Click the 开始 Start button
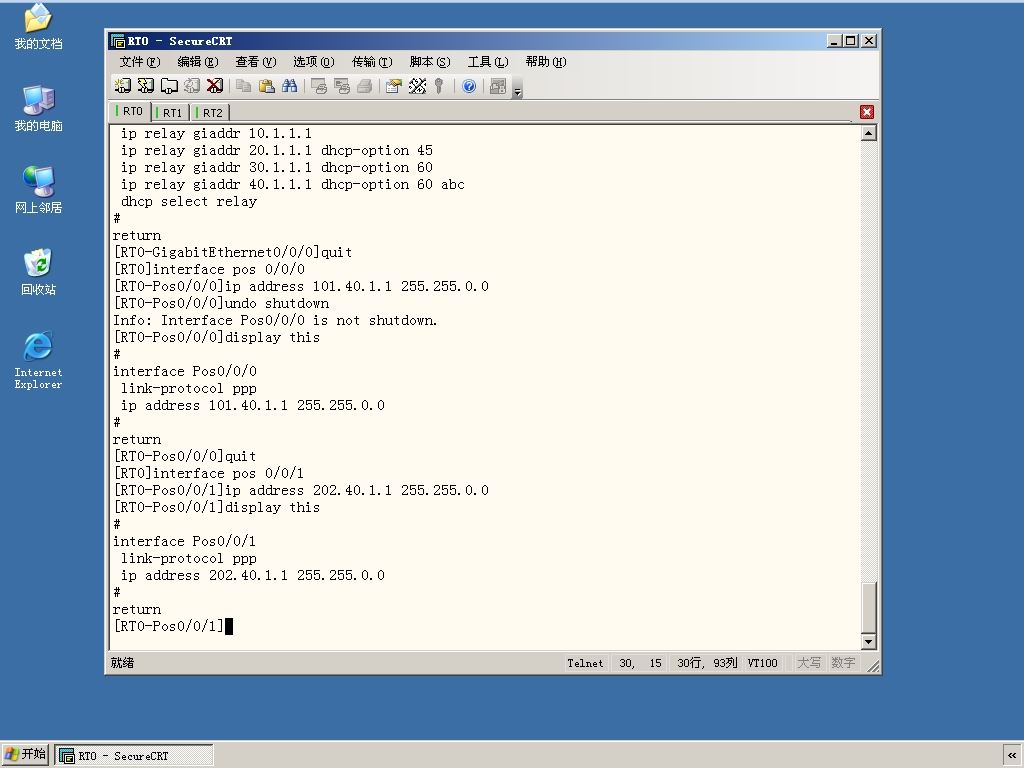Image resolution: width=1024 pixels, height=768 pixels. [25, 754]
